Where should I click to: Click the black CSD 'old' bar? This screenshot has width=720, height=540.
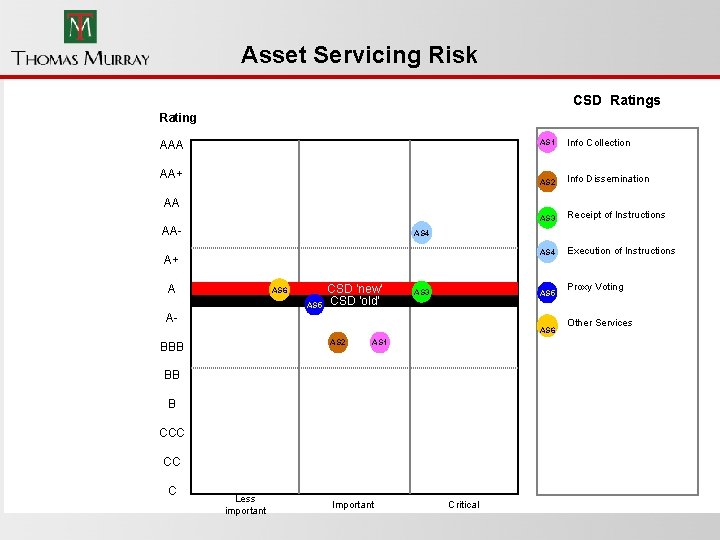tap(354, 301)
